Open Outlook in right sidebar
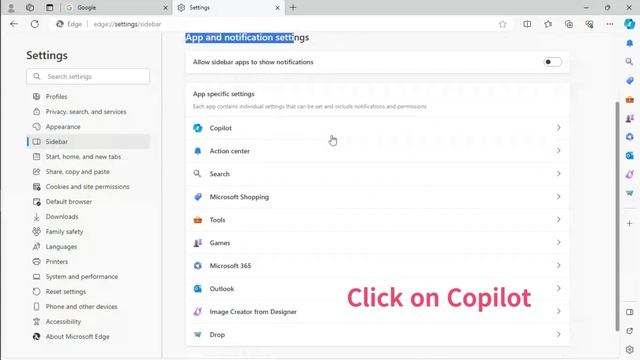 [629, 156]
